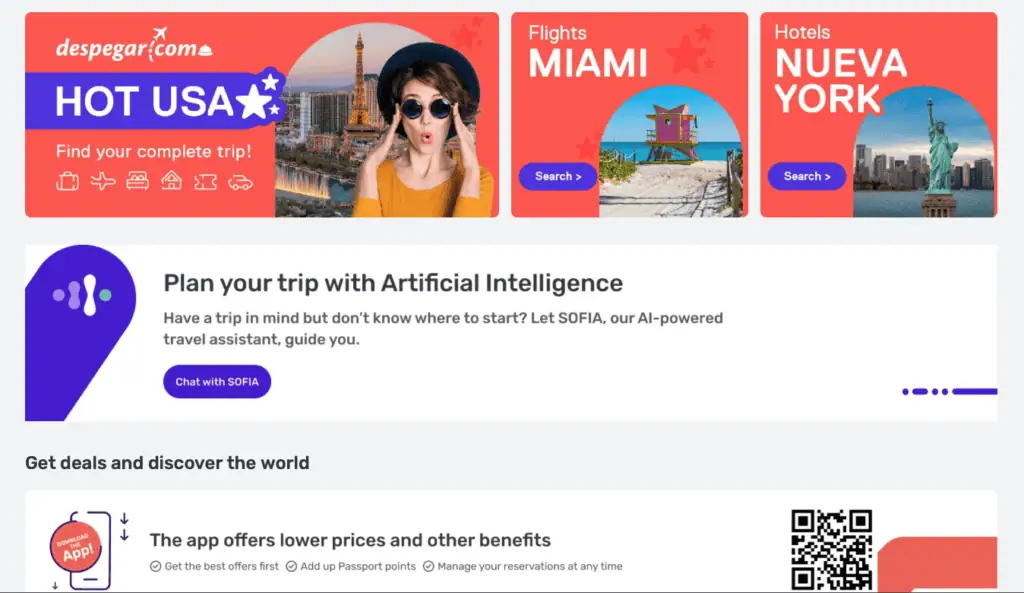This screenshot has height=593, width=1024.
Task: Search hotels in Nueva York
Action: pos(807,176)
